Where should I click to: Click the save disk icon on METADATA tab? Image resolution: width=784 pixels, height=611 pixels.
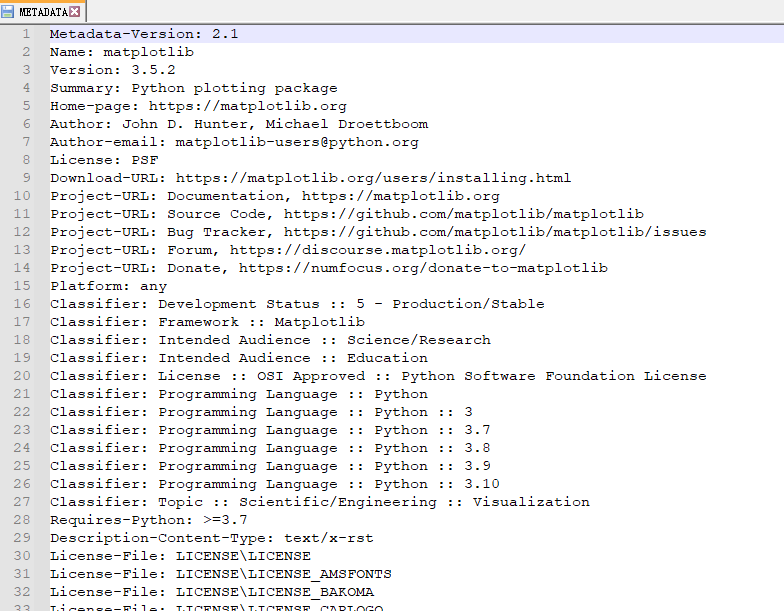8,12
